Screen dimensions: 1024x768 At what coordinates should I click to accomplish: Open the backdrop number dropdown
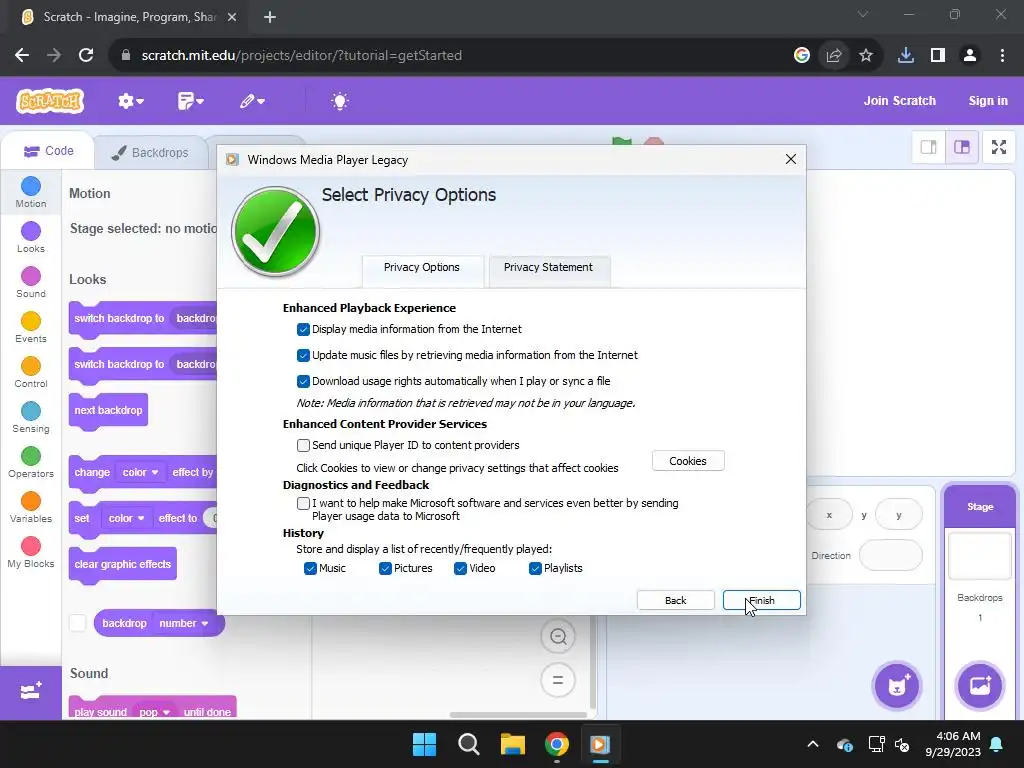click(184, 624)
